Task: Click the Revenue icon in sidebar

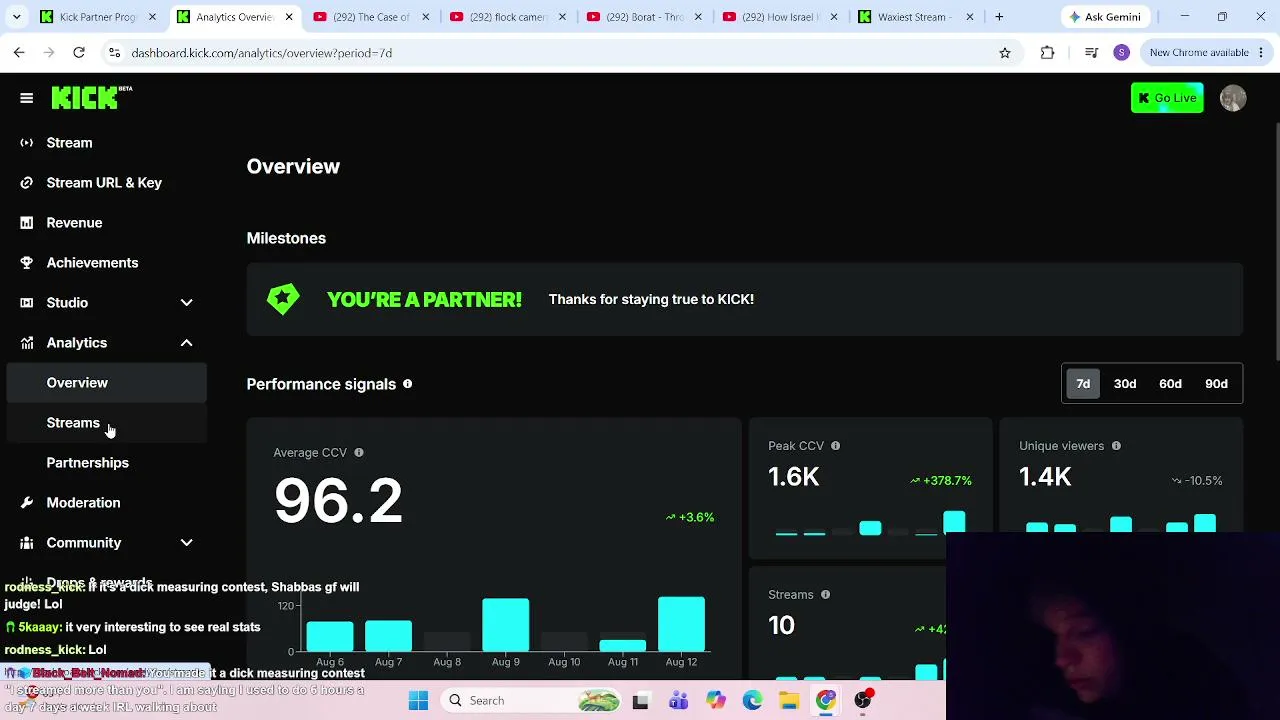Action: [x=27, y=223]
